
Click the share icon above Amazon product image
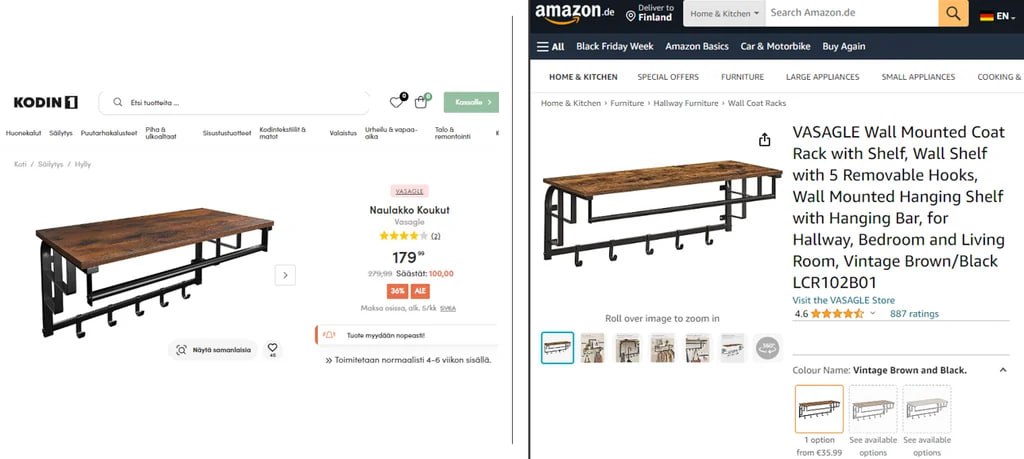[765, 139]
